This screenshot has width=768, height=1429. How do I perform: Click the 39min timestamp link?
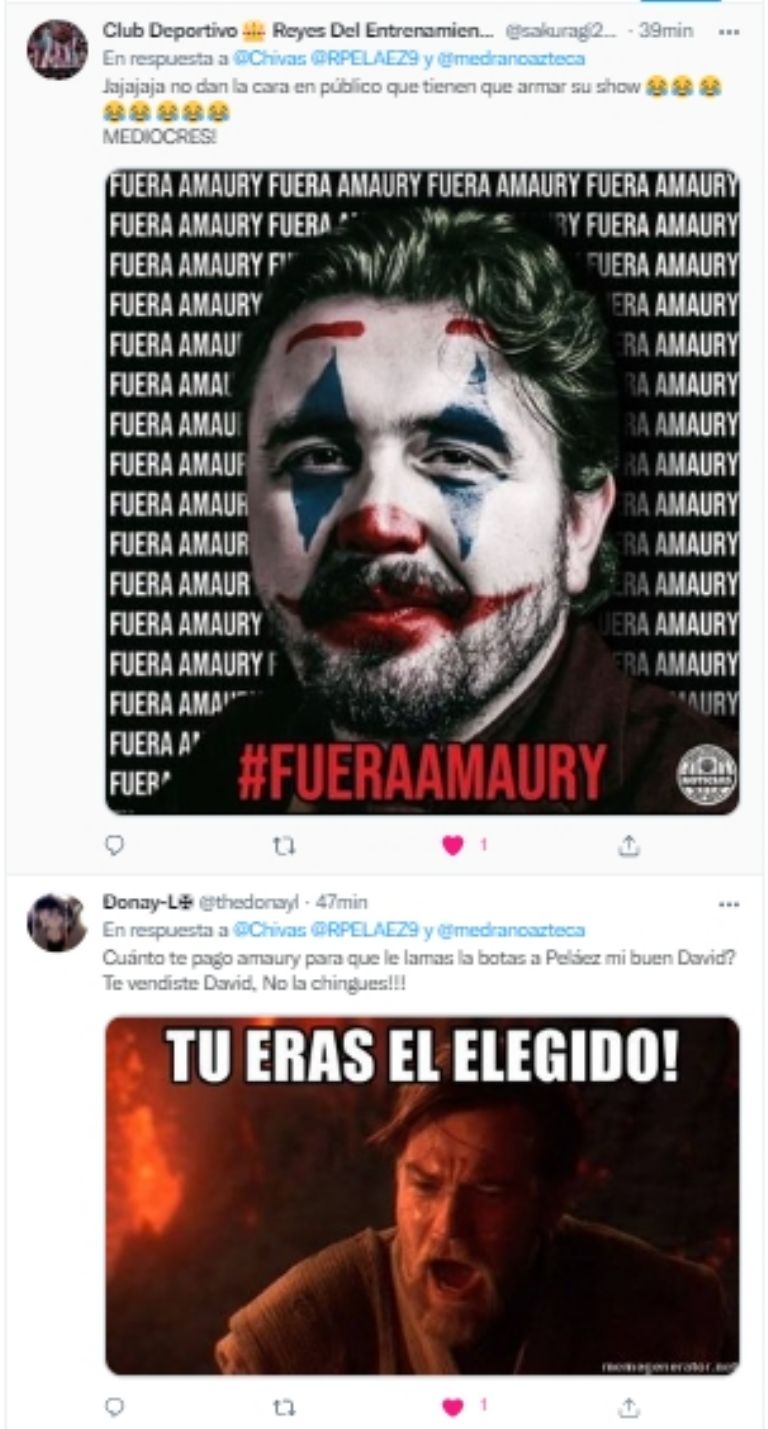coord(666,31)
